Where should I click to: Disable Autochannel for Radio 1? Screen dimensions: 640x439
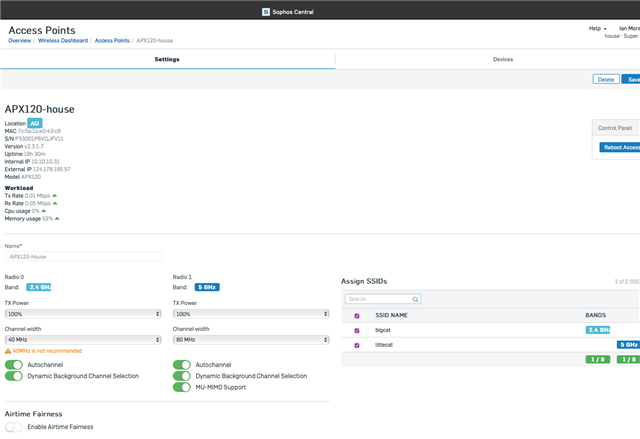(182, 365)
